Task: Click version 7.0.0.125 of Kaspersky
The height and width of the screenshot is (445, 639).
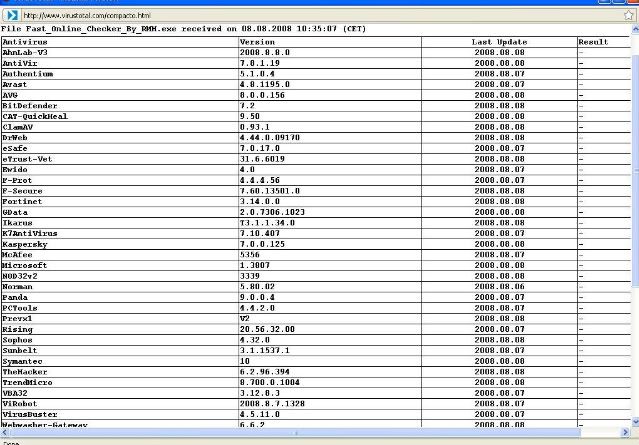Action: pyautogui.click(x=262, y=244)
